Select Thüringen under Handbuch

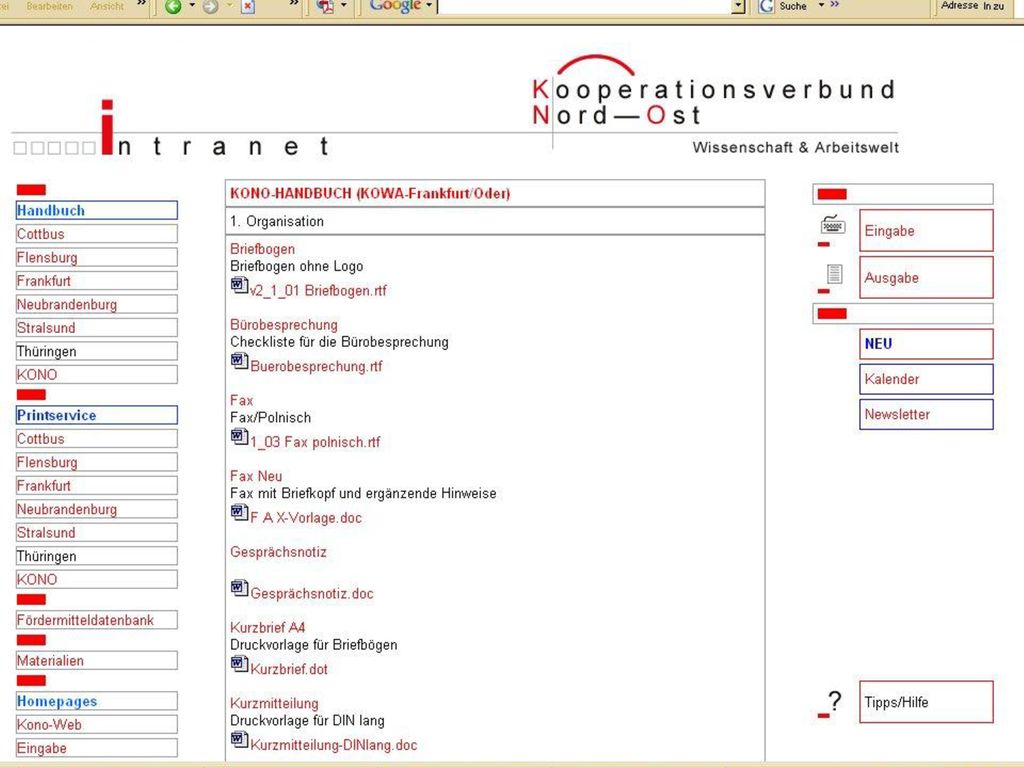click(x=97, y=351)
